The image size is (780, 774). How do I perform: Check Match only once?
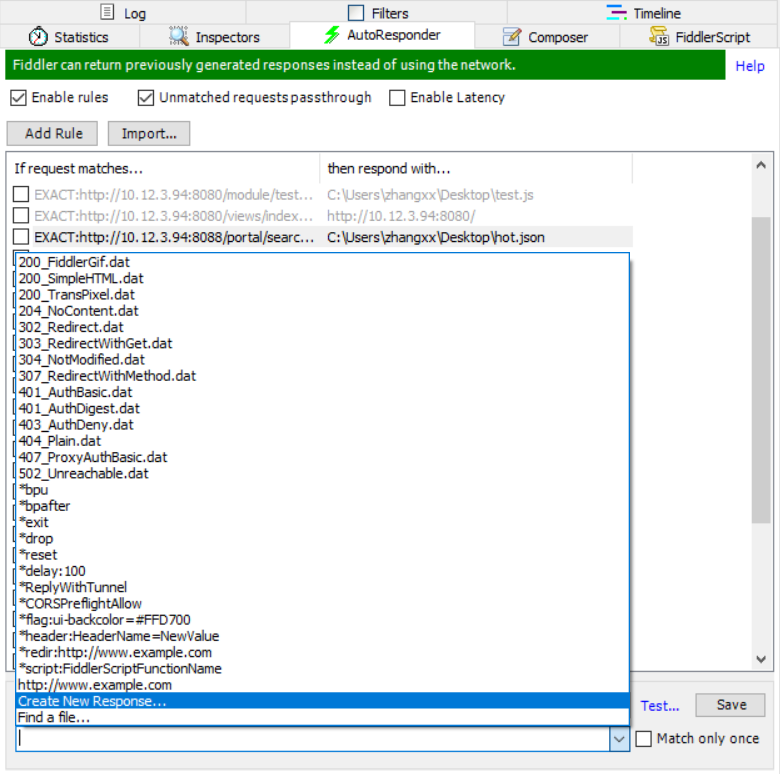pos(643,739)
